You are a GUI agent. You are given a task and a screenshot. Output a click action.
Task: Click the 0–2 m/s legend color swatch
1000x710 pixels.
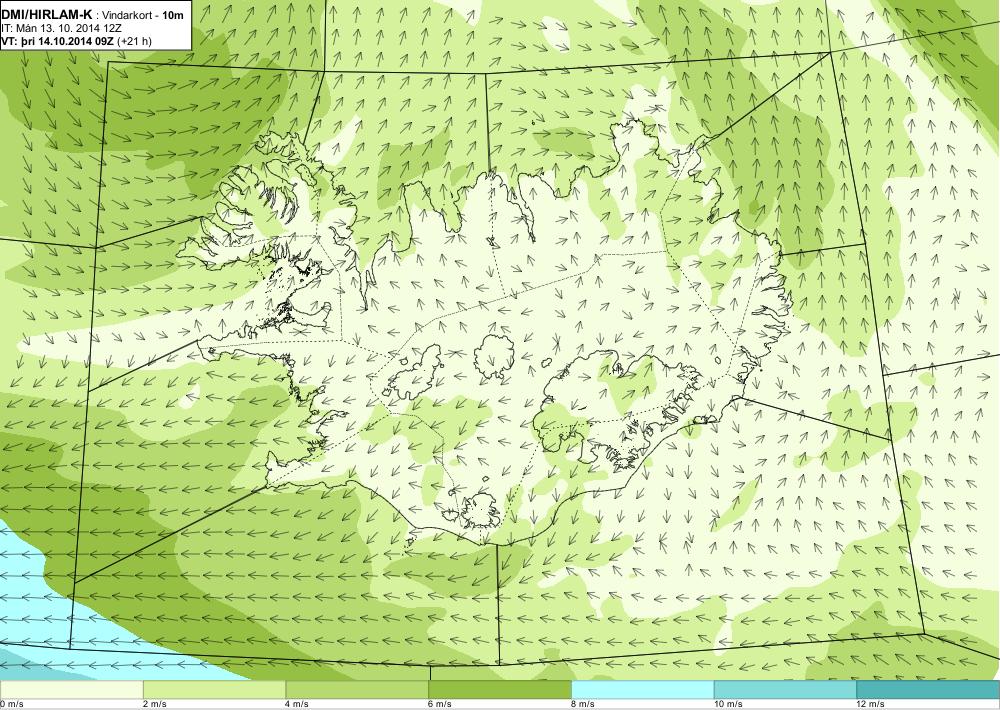[x=71, y=690]
